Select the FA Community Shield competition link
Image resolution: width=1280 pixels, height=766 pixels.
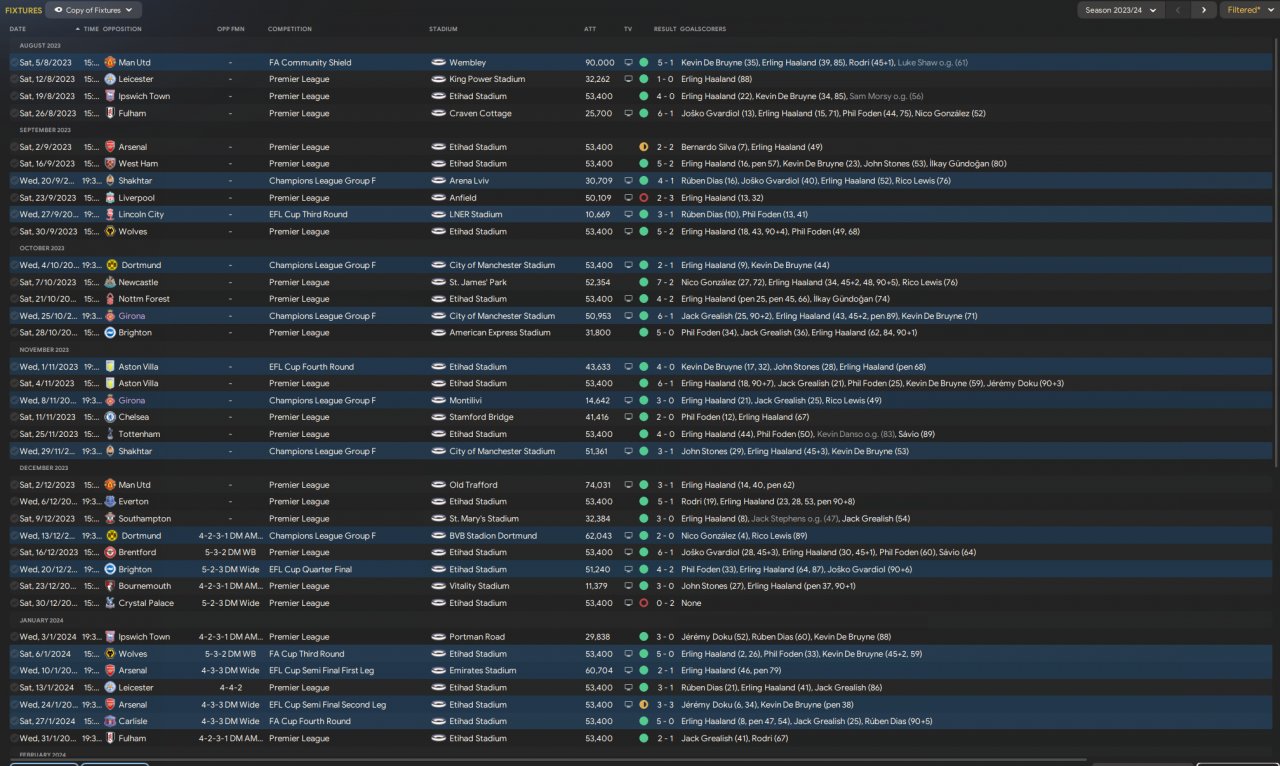(x=310, y=63)
